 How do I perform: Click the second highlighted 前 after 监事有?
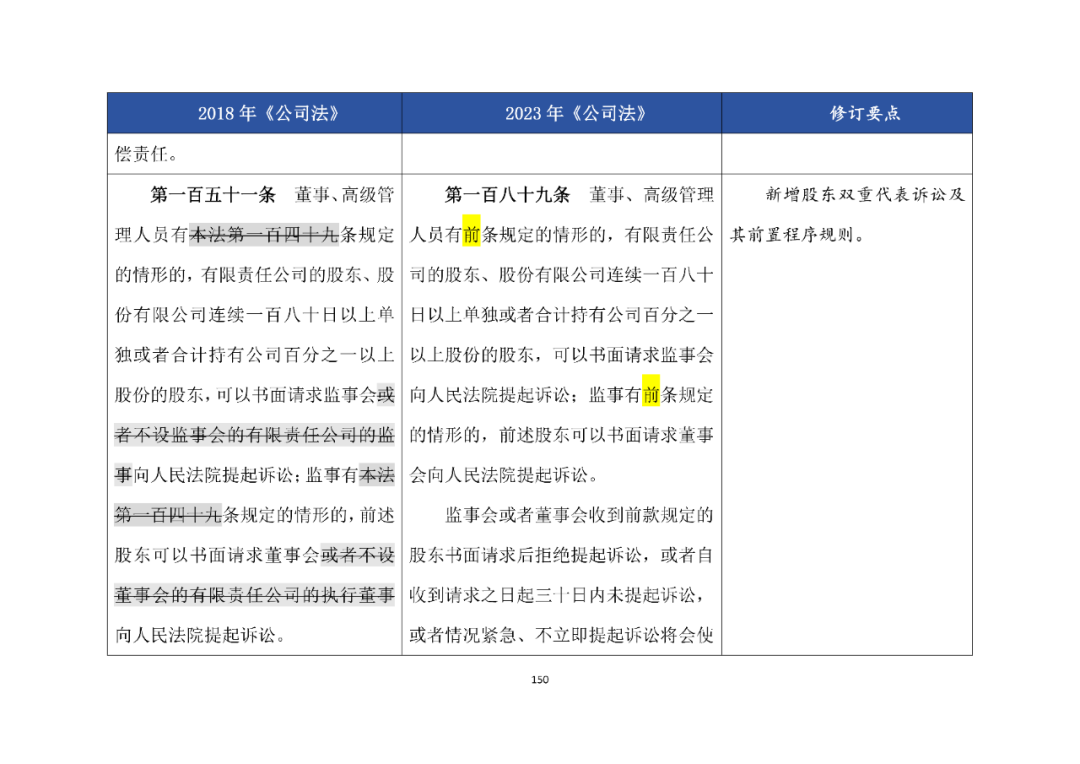(651, 395)
